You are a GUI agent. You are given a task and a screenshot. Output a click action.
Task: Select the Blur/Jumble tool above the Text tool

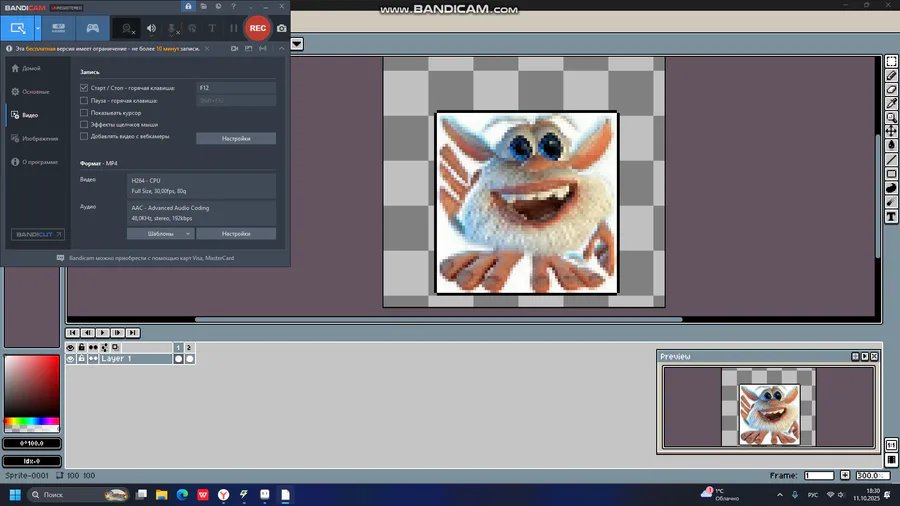point(891,202)
